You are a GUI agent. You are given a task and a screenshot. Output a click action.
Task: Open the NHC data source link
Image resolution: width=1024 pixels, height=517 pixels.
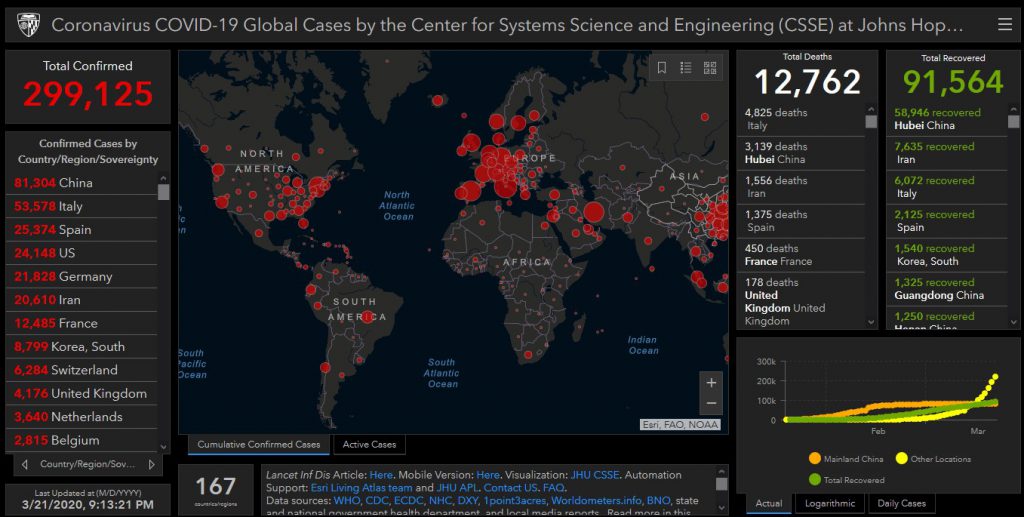440,501
